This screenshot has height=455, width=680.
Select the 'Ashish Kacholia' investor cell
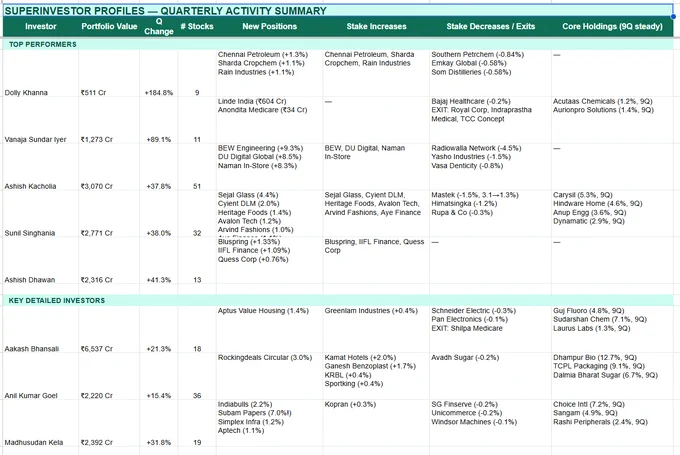click(41, 167)
